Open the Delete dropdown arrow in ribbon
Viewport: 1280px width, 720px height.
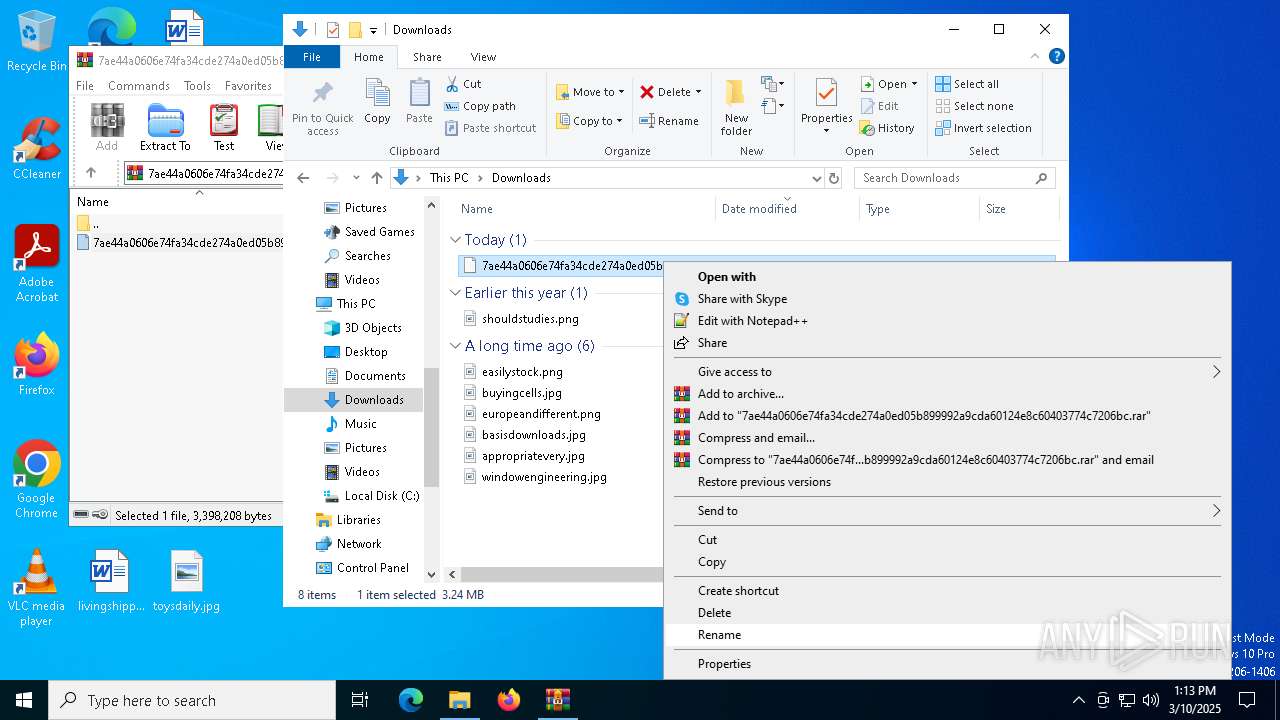pyautogui.click(x=698, y=92)
